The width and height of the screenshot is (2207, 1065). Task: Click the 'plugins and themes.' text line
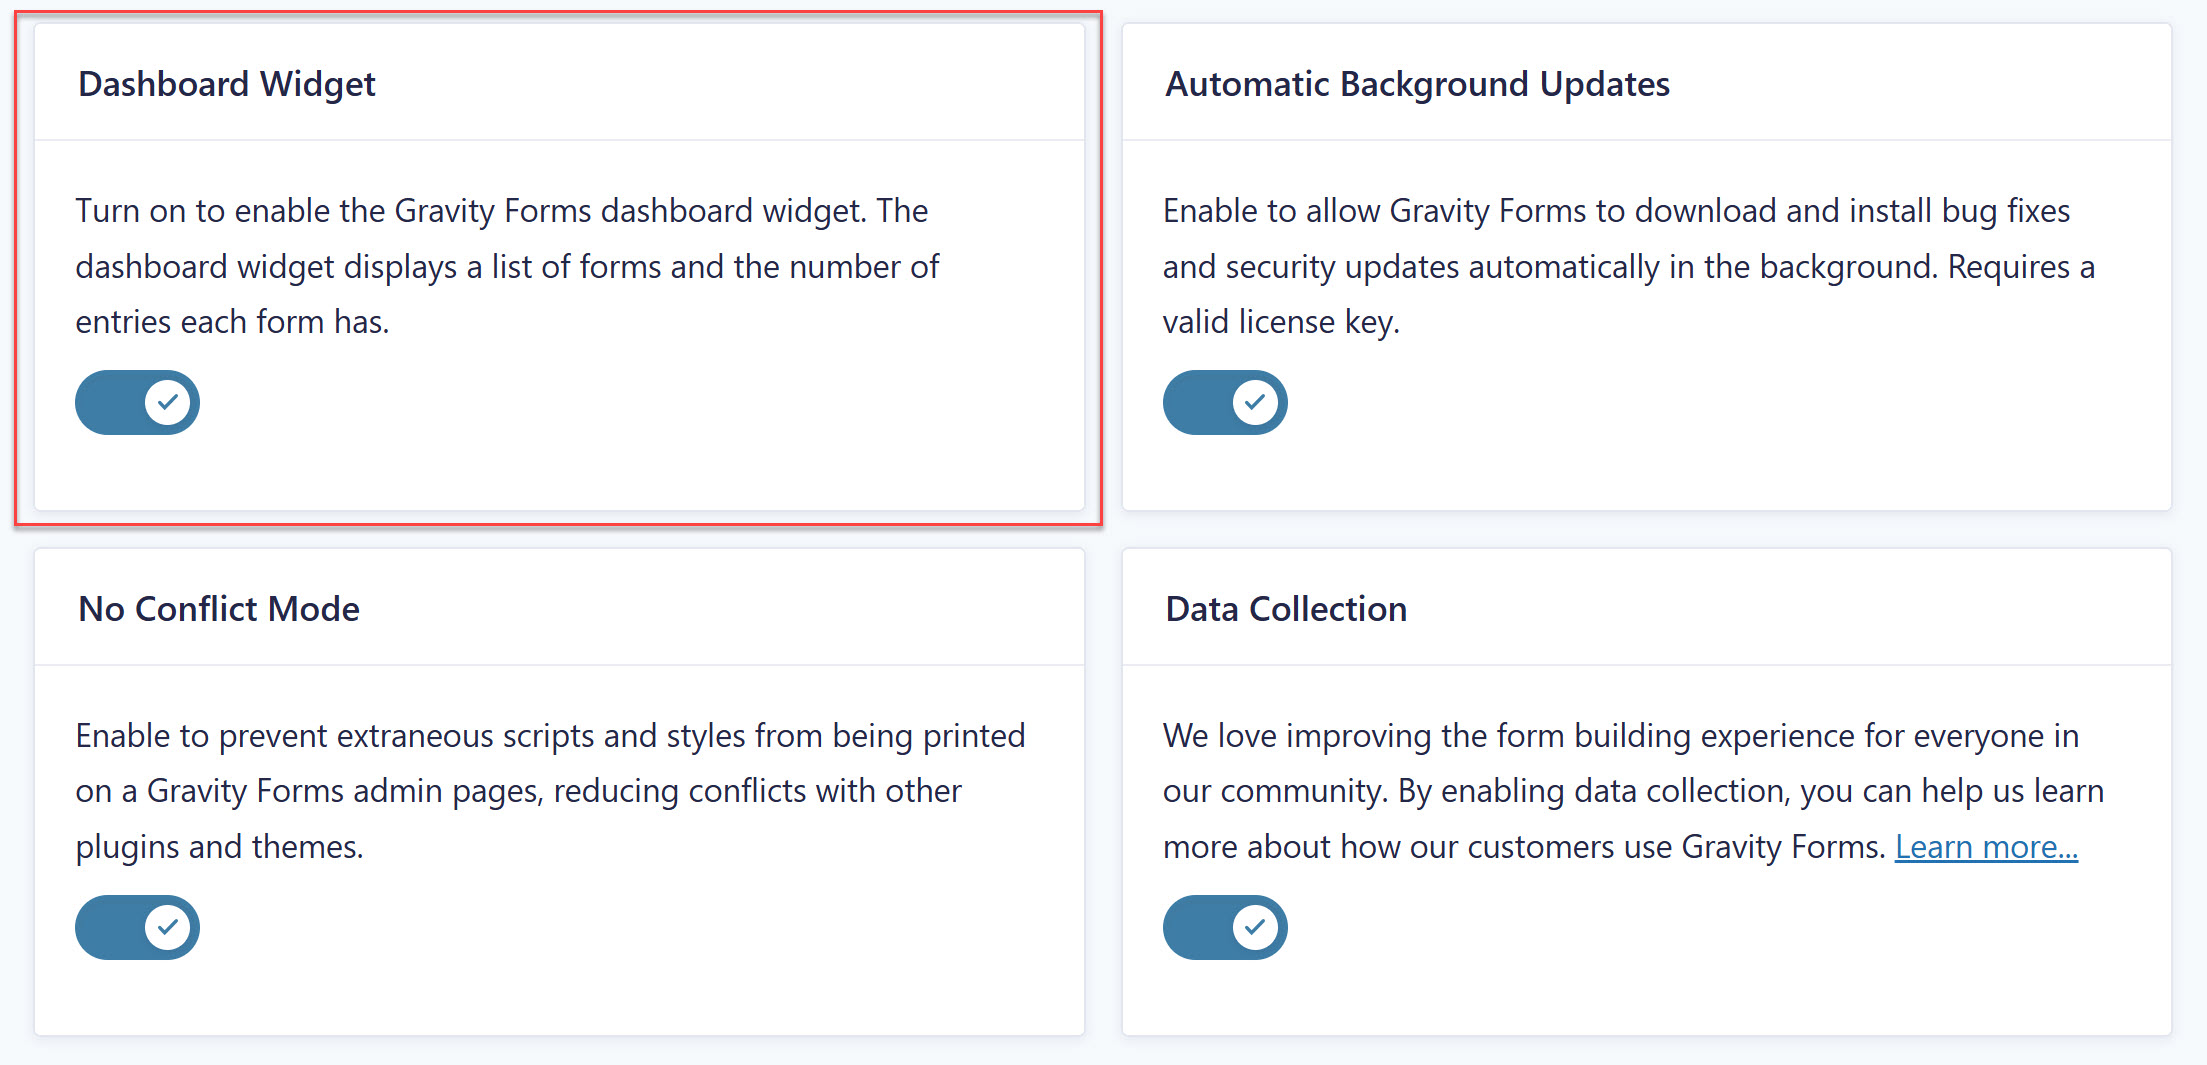pos(219,847)
